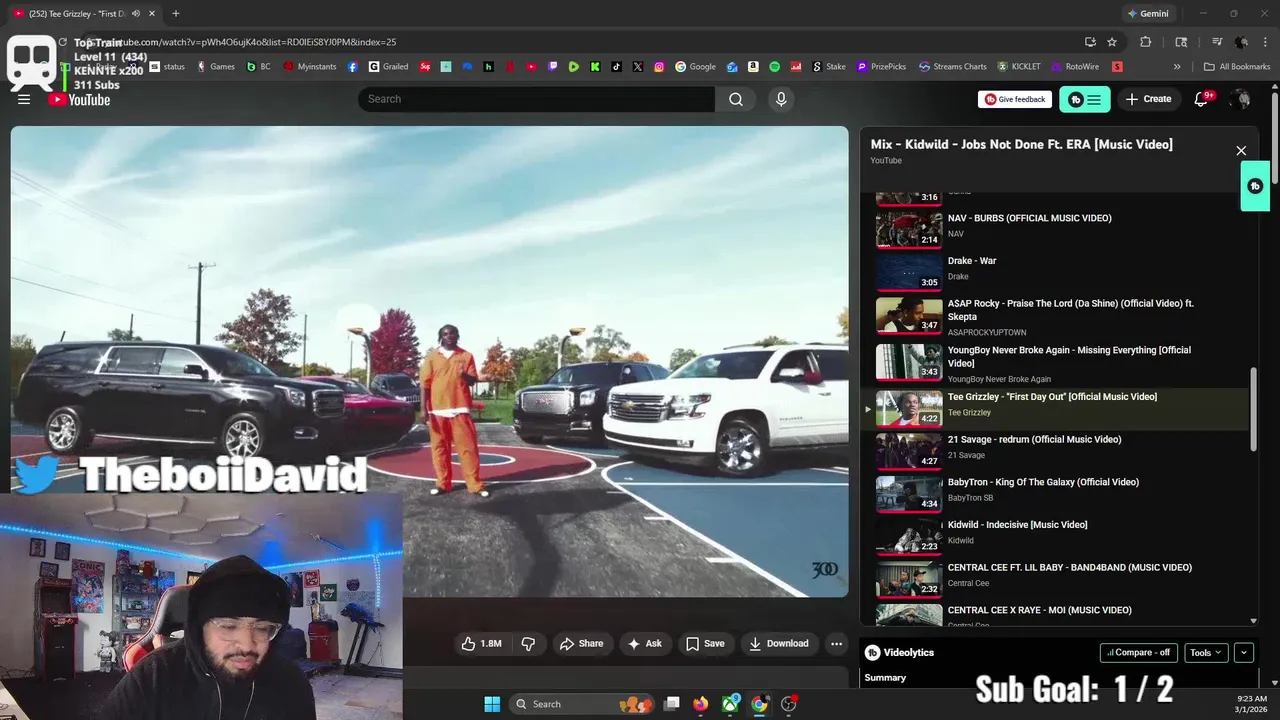This screenshot has height=720, width=1280.
Task: Open the KICKLET bookmark
Action: [1018, 67]
